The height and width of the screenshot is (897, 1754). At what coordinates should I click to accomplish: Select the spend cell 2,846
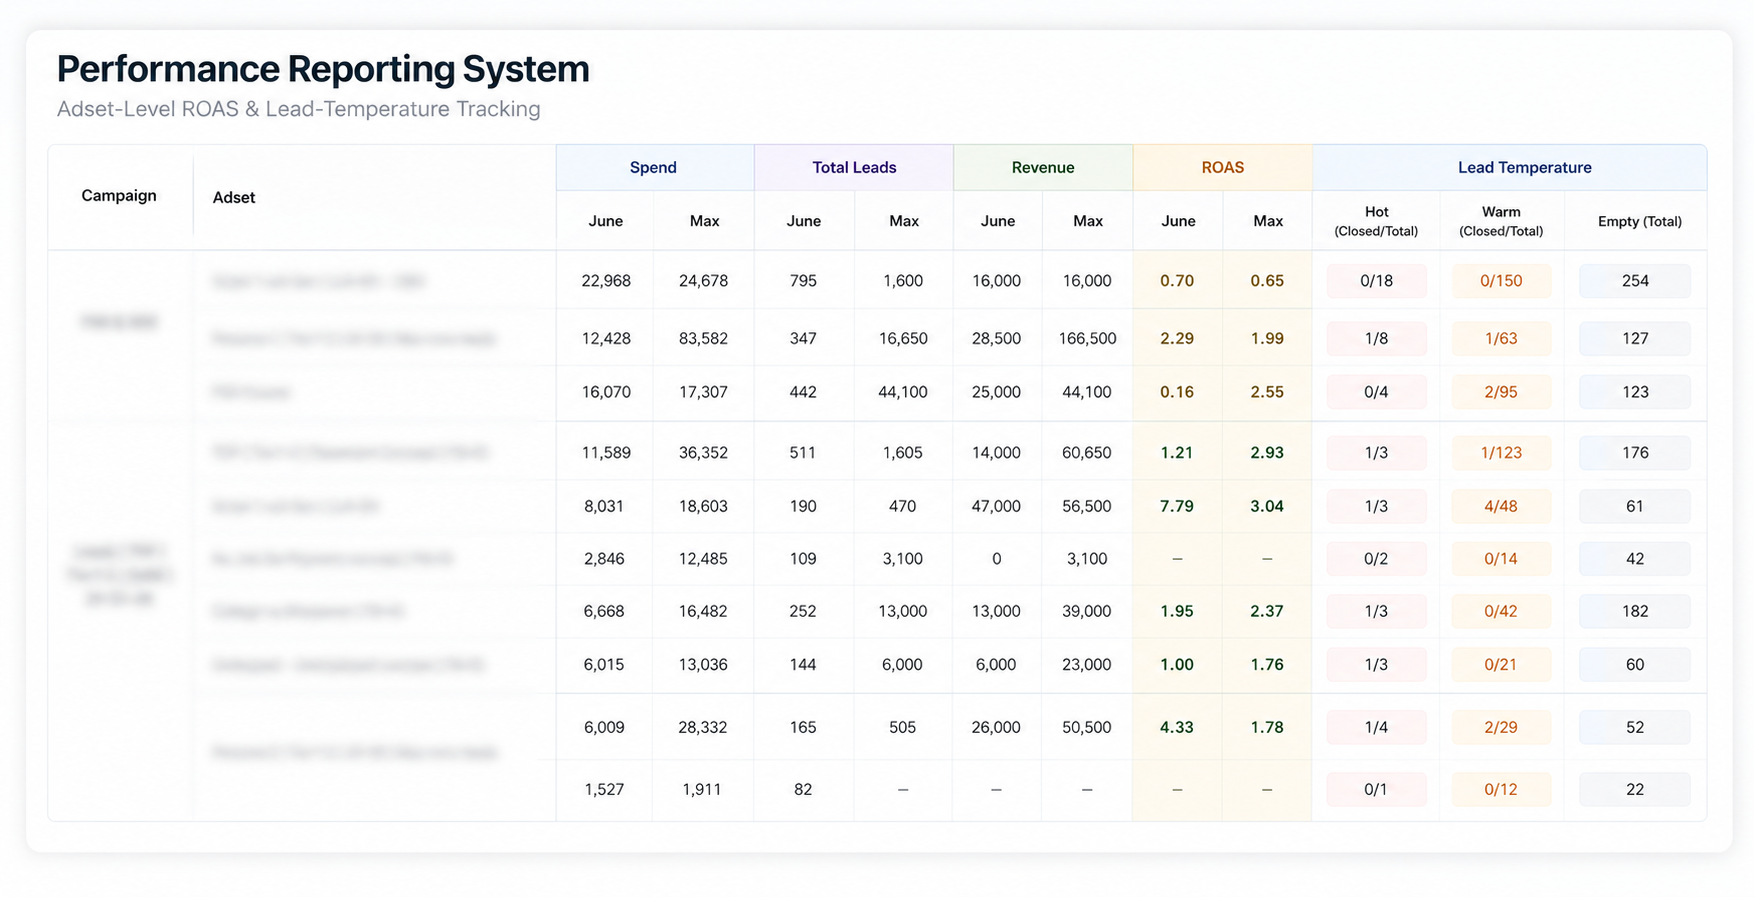(604, 559)
